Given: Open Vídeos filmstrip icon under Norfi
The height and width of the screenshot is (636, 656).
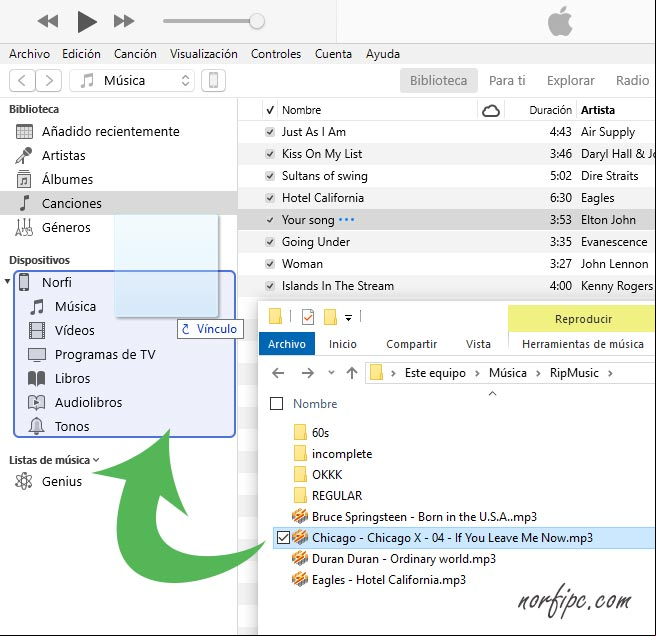Looking at the screenshot, I should pos(37,331).
